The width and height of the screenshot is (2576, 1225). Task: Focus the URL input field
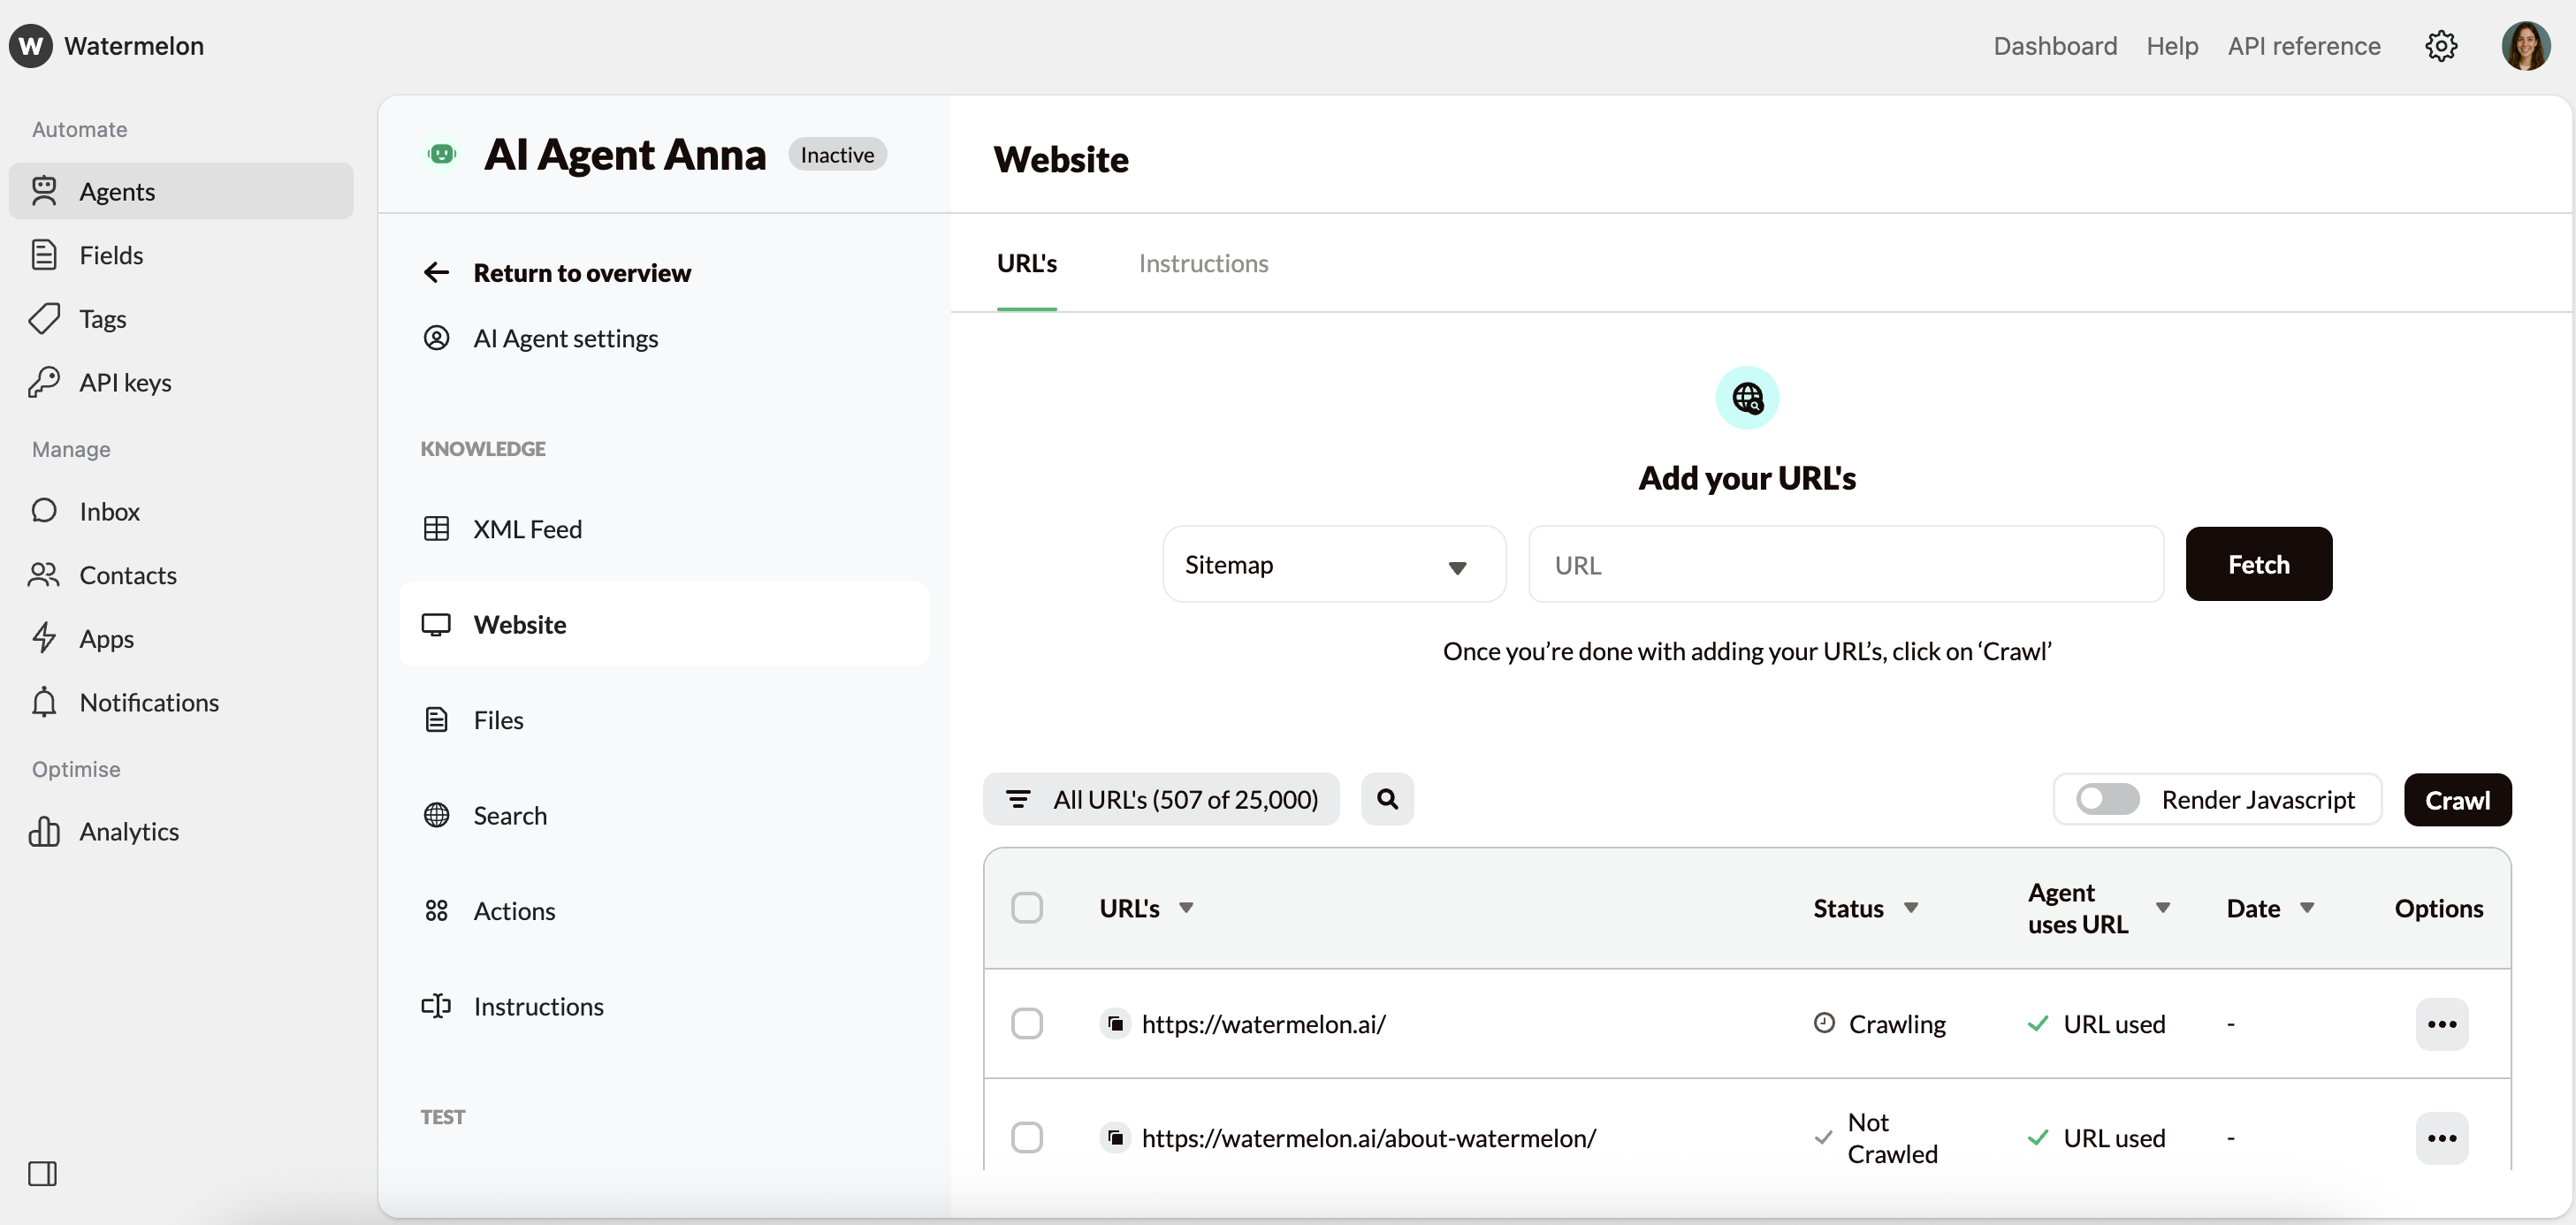1845,565
